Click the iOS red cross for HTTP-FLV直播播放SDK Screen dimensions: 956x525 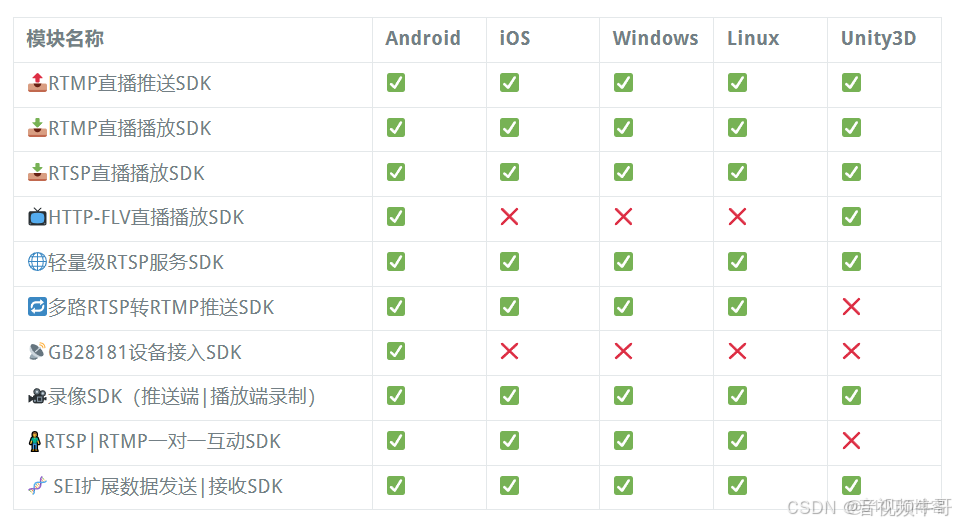click(509, 217)
